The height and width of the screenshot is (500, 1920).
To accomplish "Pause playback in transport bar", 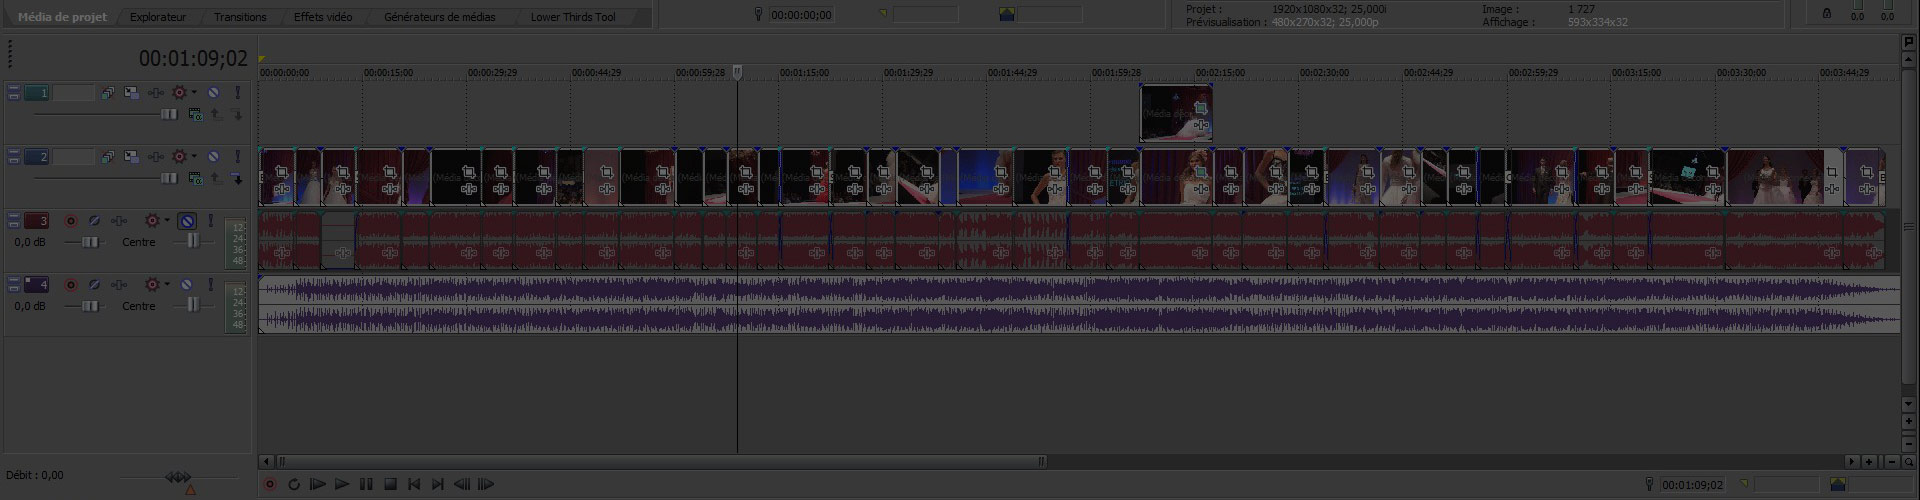I will point(366,484).
